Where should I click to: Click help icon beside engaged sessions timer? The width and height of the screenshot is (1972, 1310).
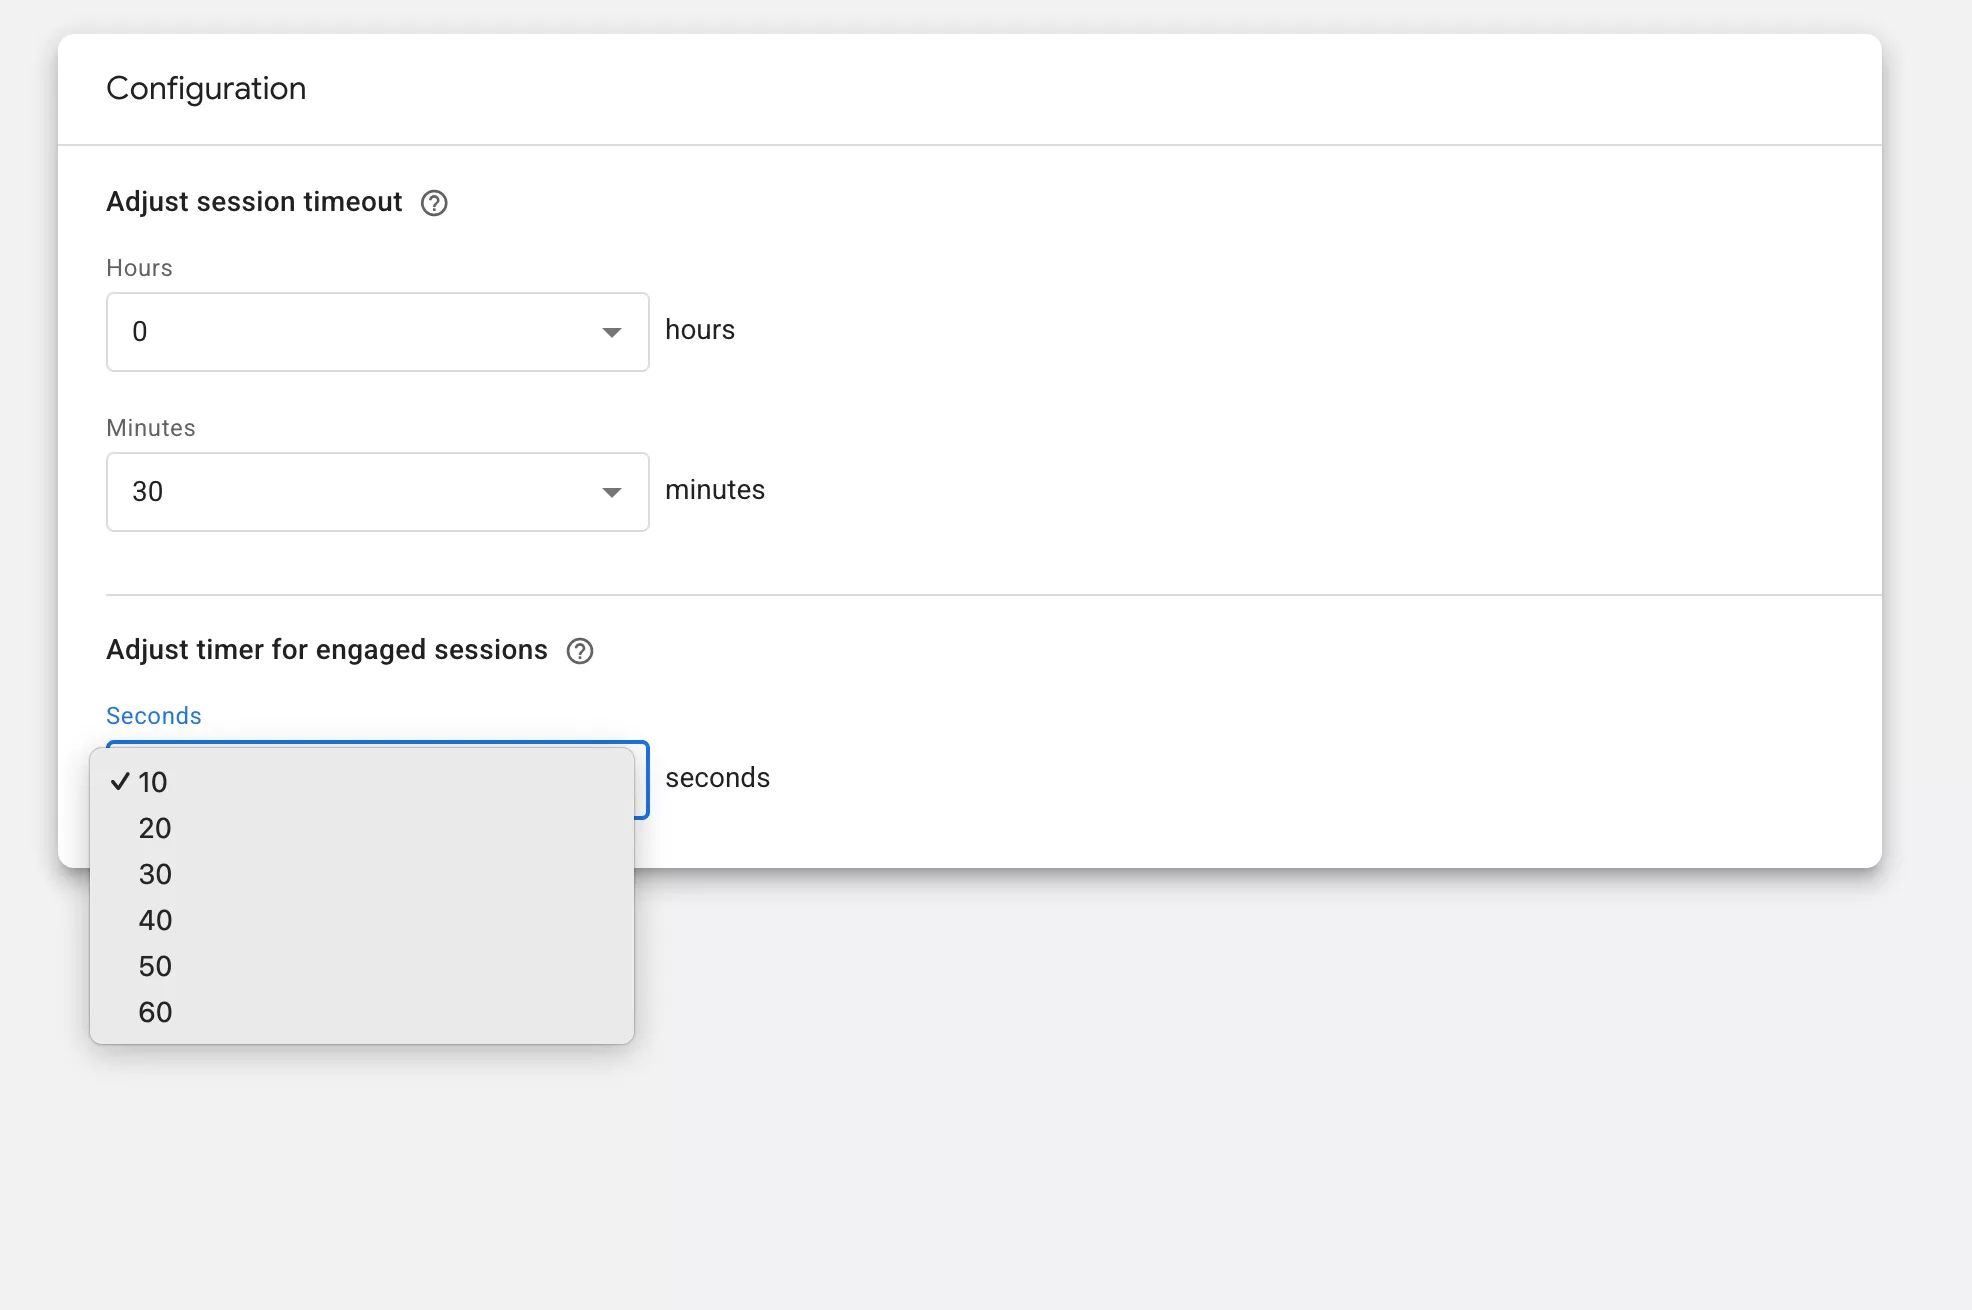tap(580, 651)
